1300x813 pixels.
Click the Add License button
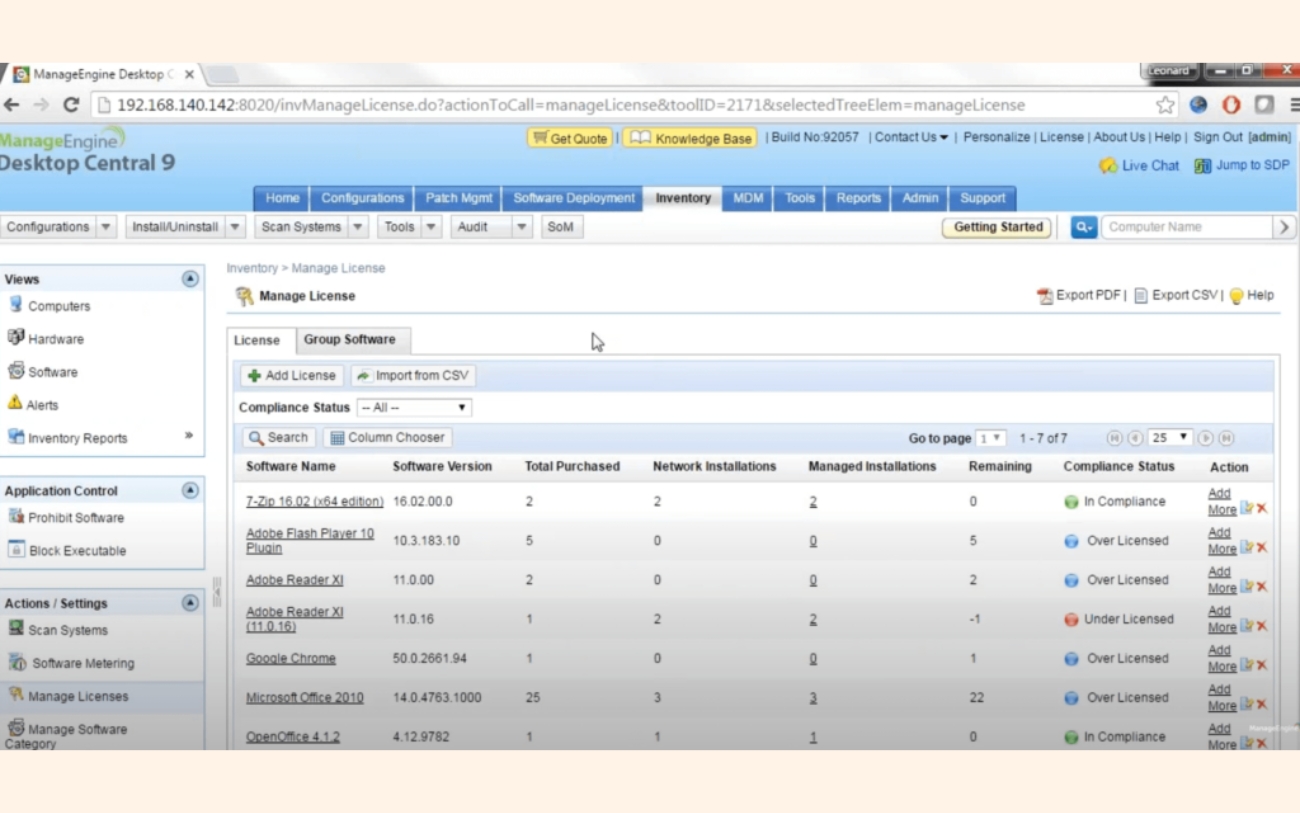point(292,376)
